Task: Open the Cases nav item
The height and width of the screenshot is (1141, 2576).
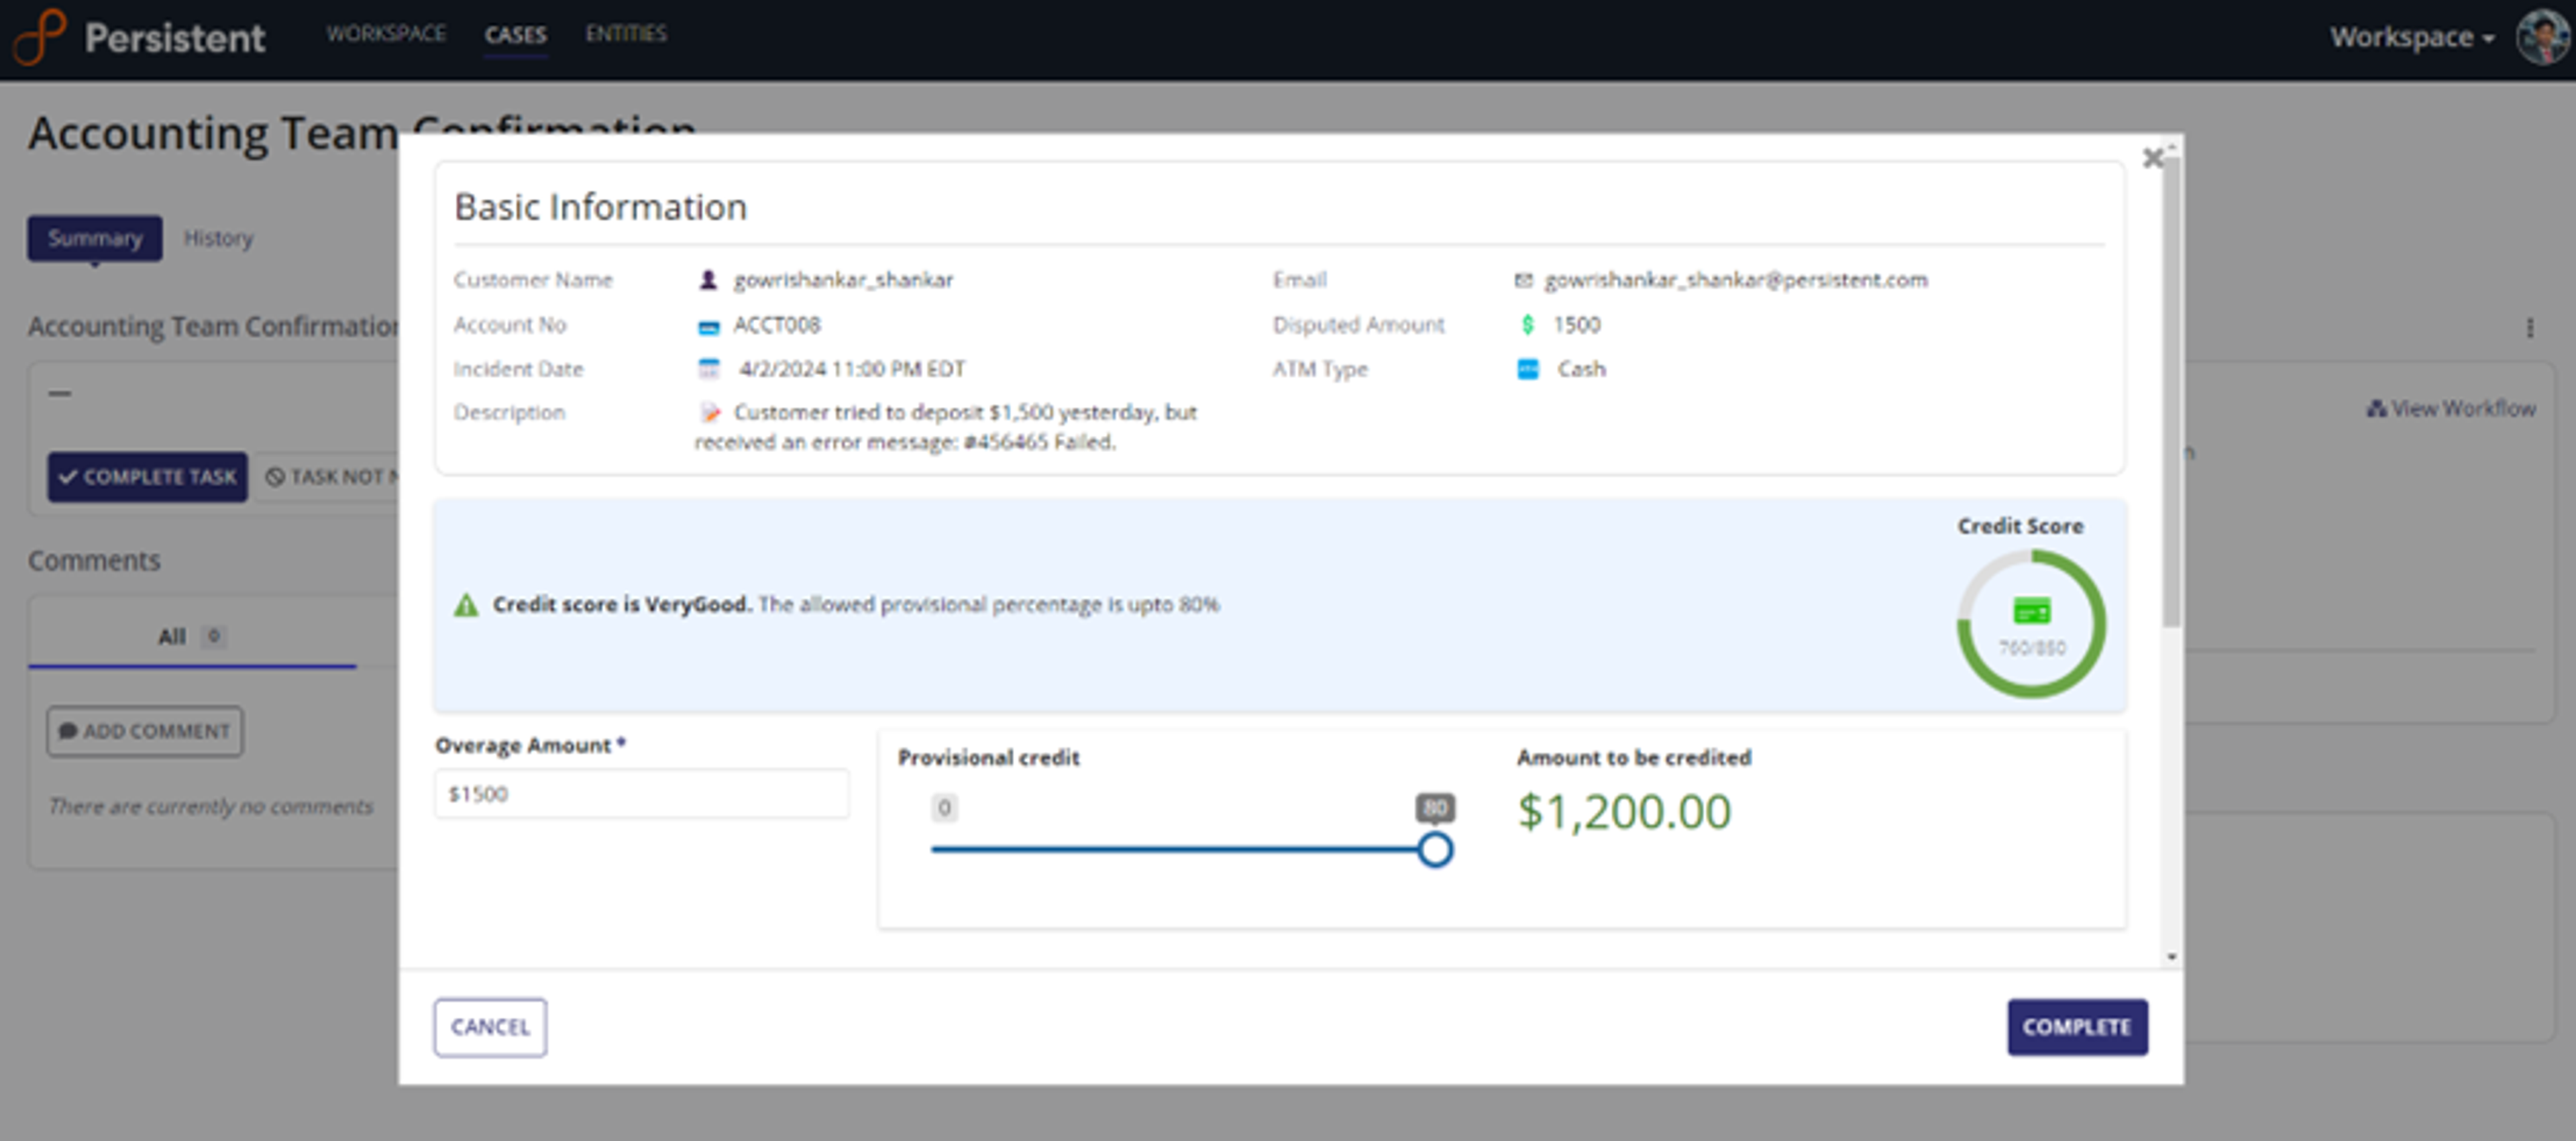Action: (x=515, y=35)
